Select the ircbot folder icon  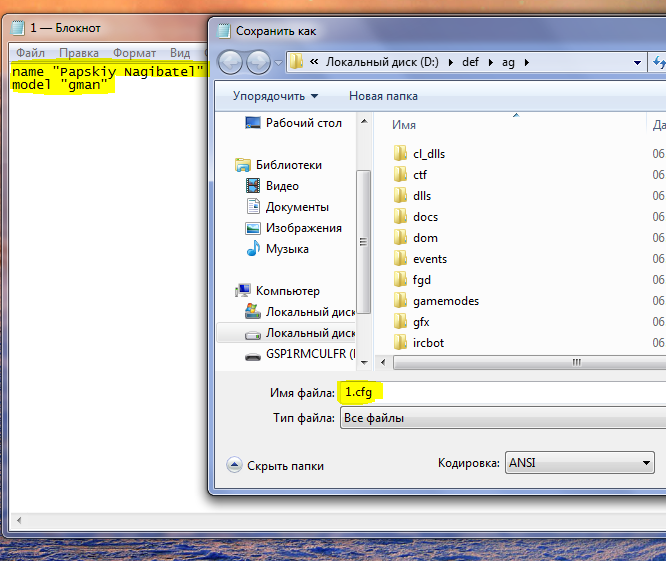(400, 342)
